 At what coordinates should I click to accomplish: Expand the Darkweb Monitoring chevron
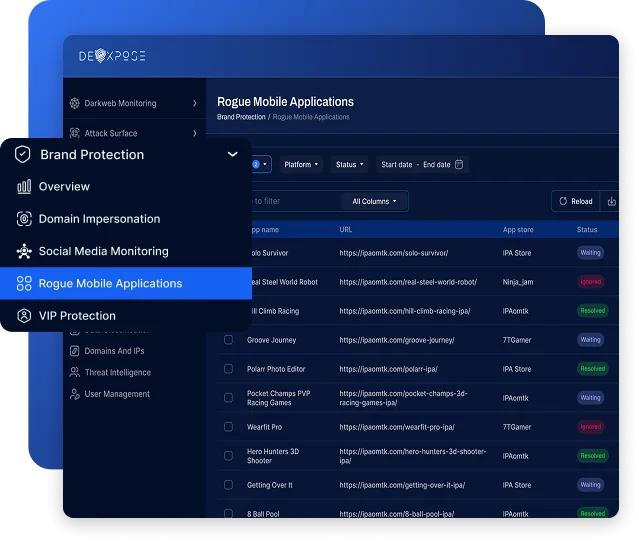pyautogui.click(x=195, y=103)
